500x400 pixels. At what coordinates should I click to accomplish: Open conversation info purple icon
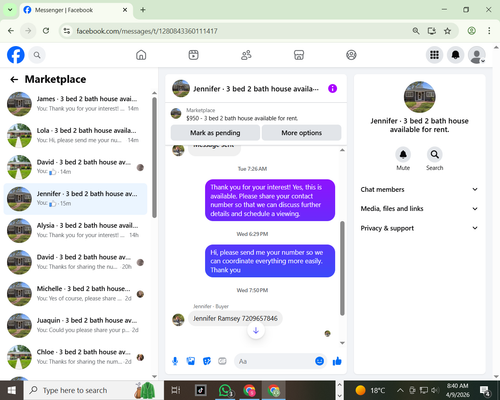click(x=332, y=89)
